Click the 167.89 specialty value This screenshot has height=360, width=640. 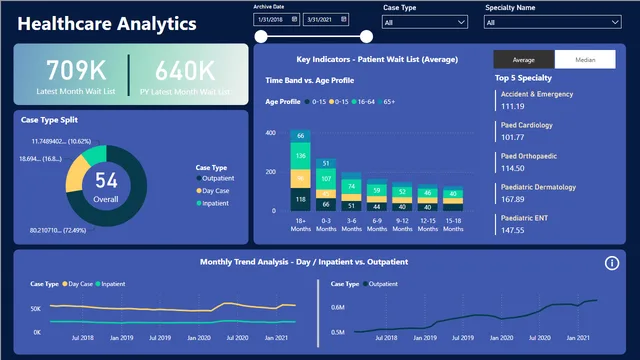513,199
